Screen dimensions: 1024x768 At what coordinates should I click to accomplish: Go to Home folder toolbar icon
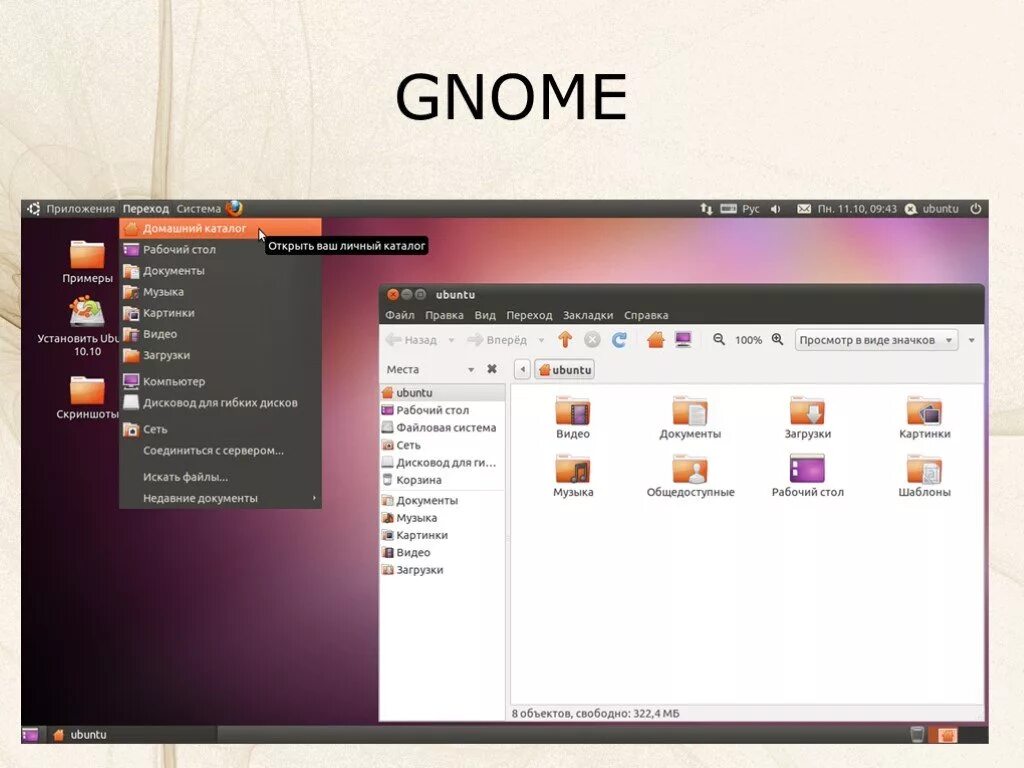pos(656,340)
